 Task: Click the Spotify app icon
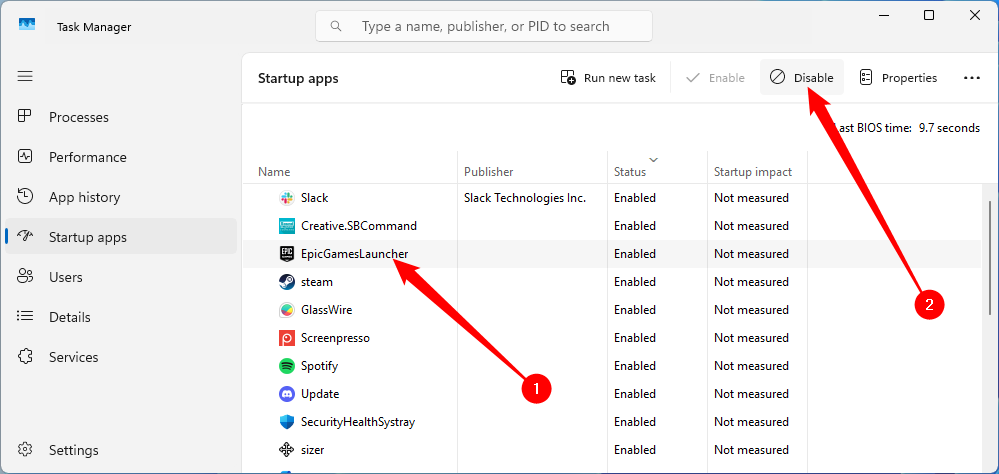point(287,366)
